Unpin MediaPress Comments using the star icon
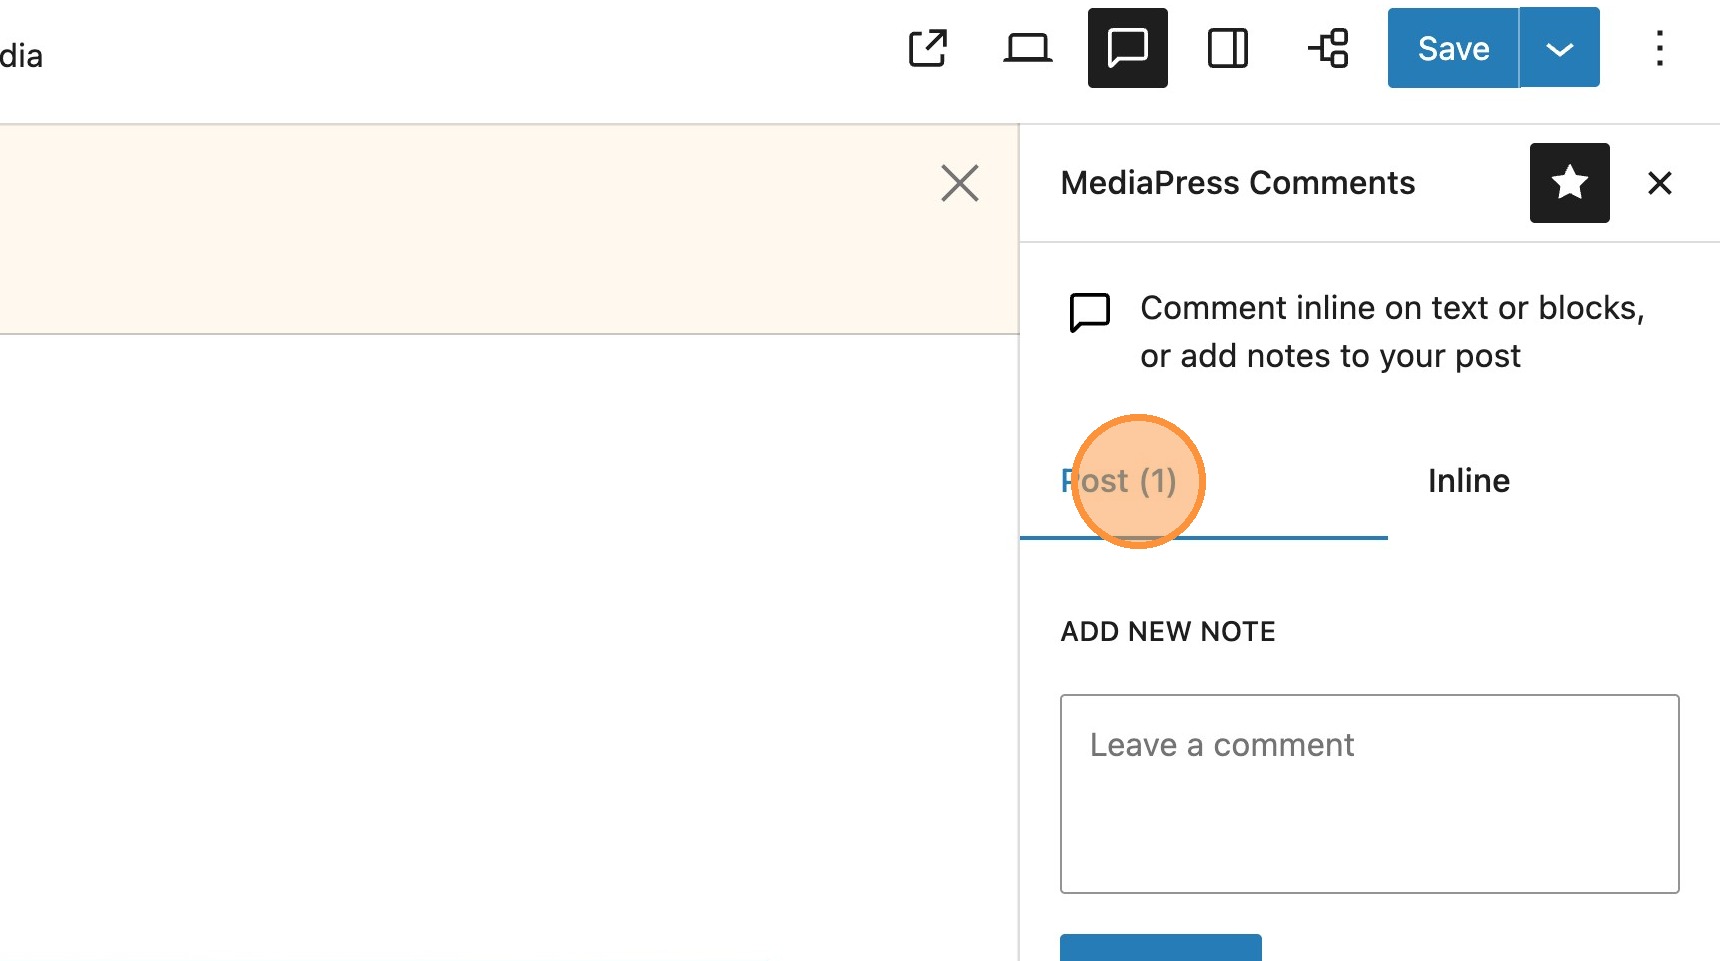1720x961 pixels. pos(1569,183)
